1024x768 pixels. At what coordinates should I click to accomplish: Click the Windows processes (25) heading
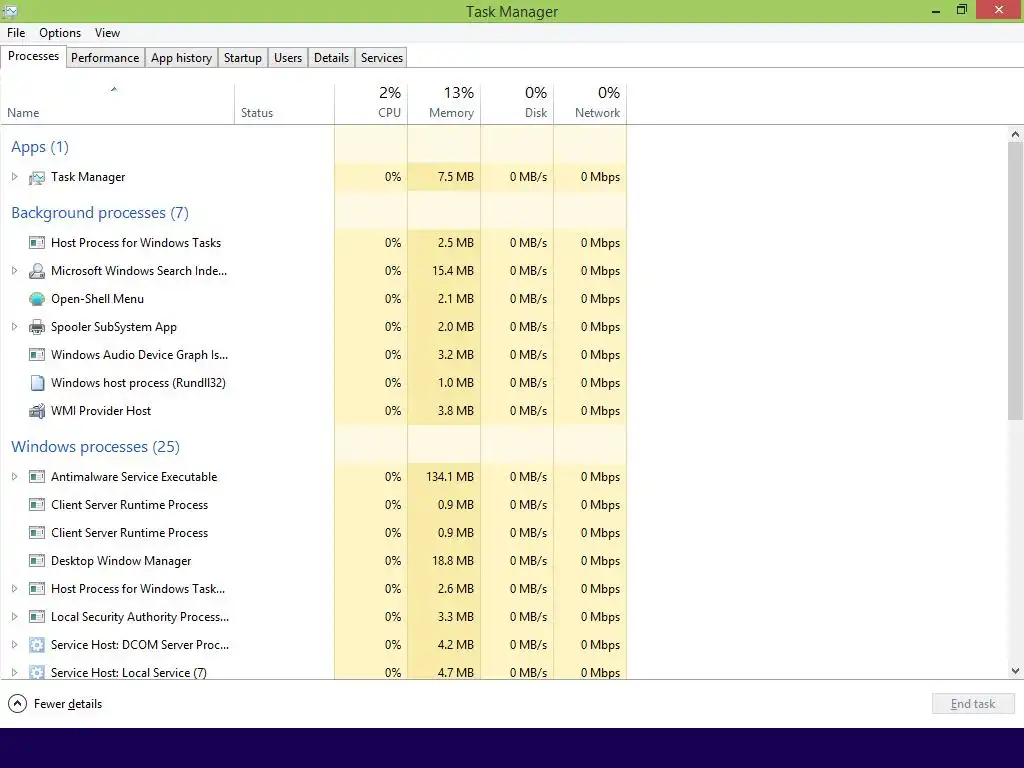95,447
